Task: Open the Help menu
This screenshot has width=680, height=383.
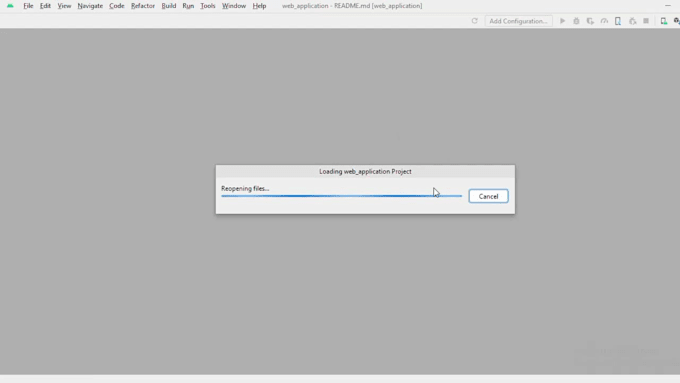Action: tap(259, 6)
